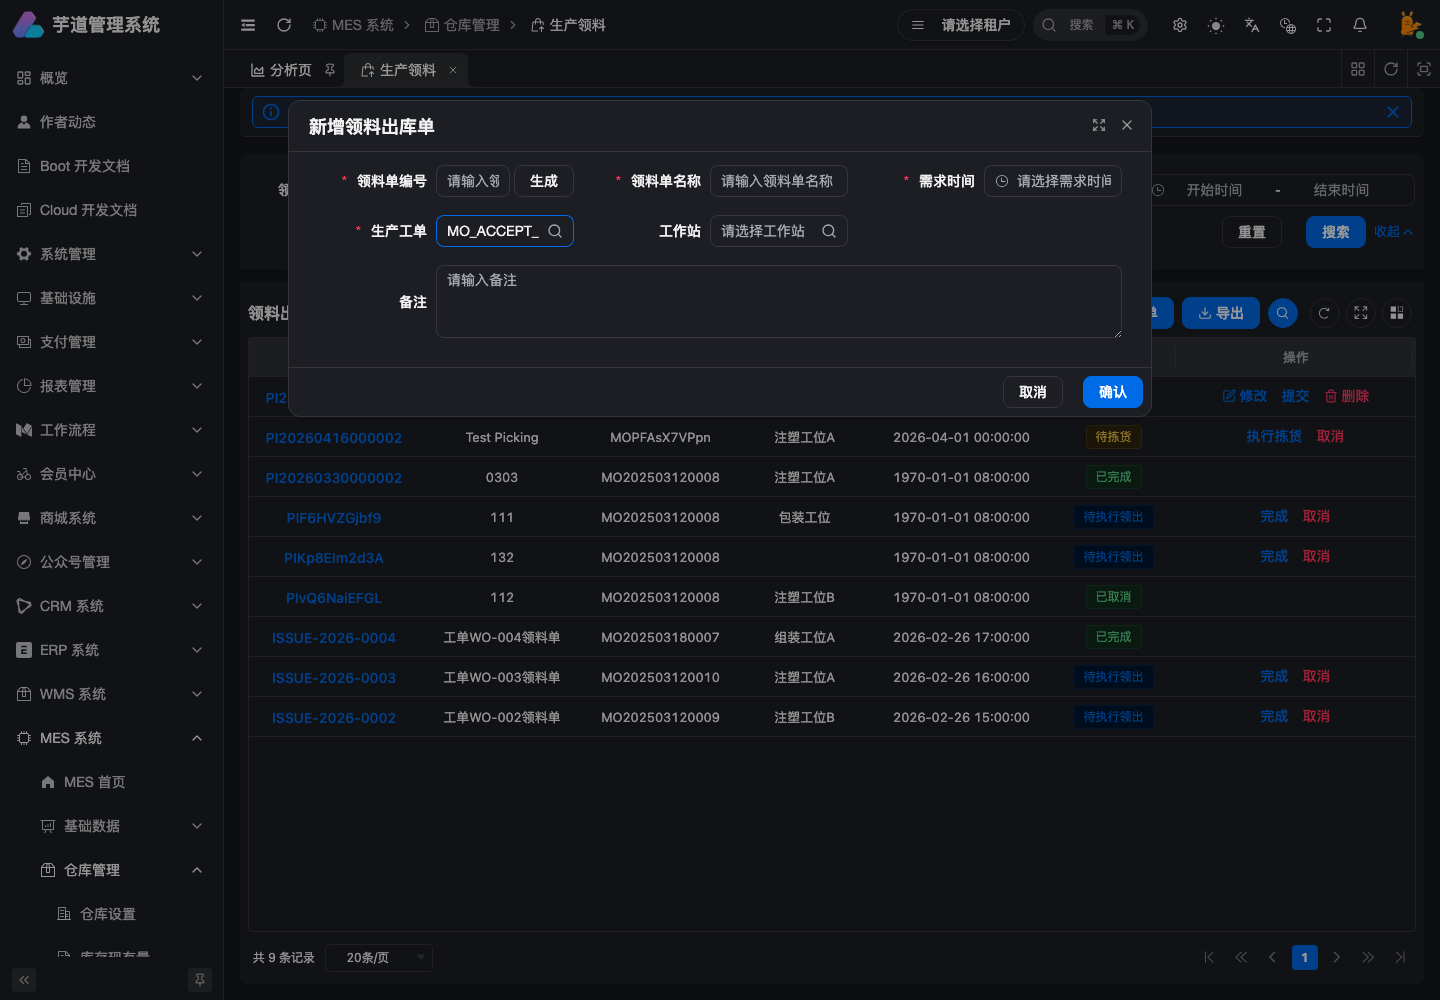The height and width of the screenshot is (1000, 1440).
Task: Click the round blue search toggle icon
Action: [1283, 313]
